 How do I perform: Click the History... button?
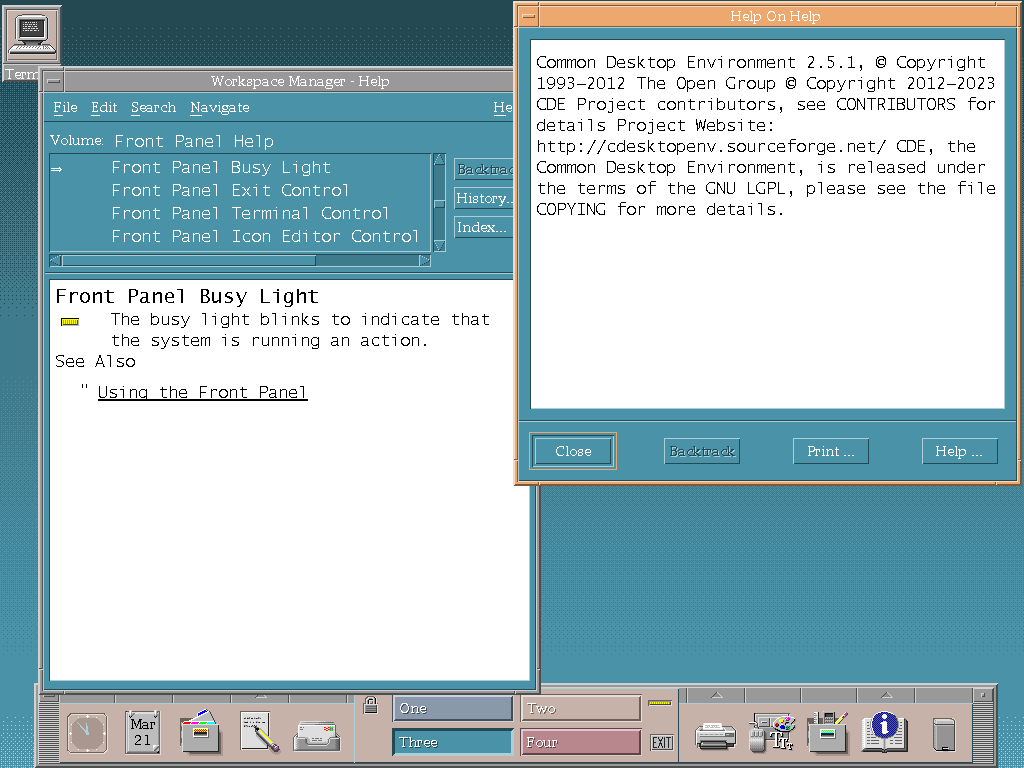(484, 198)
